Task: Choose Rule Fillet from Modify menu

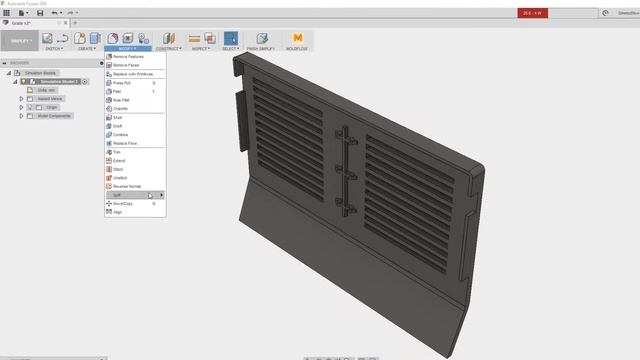Action: (135, 100)
